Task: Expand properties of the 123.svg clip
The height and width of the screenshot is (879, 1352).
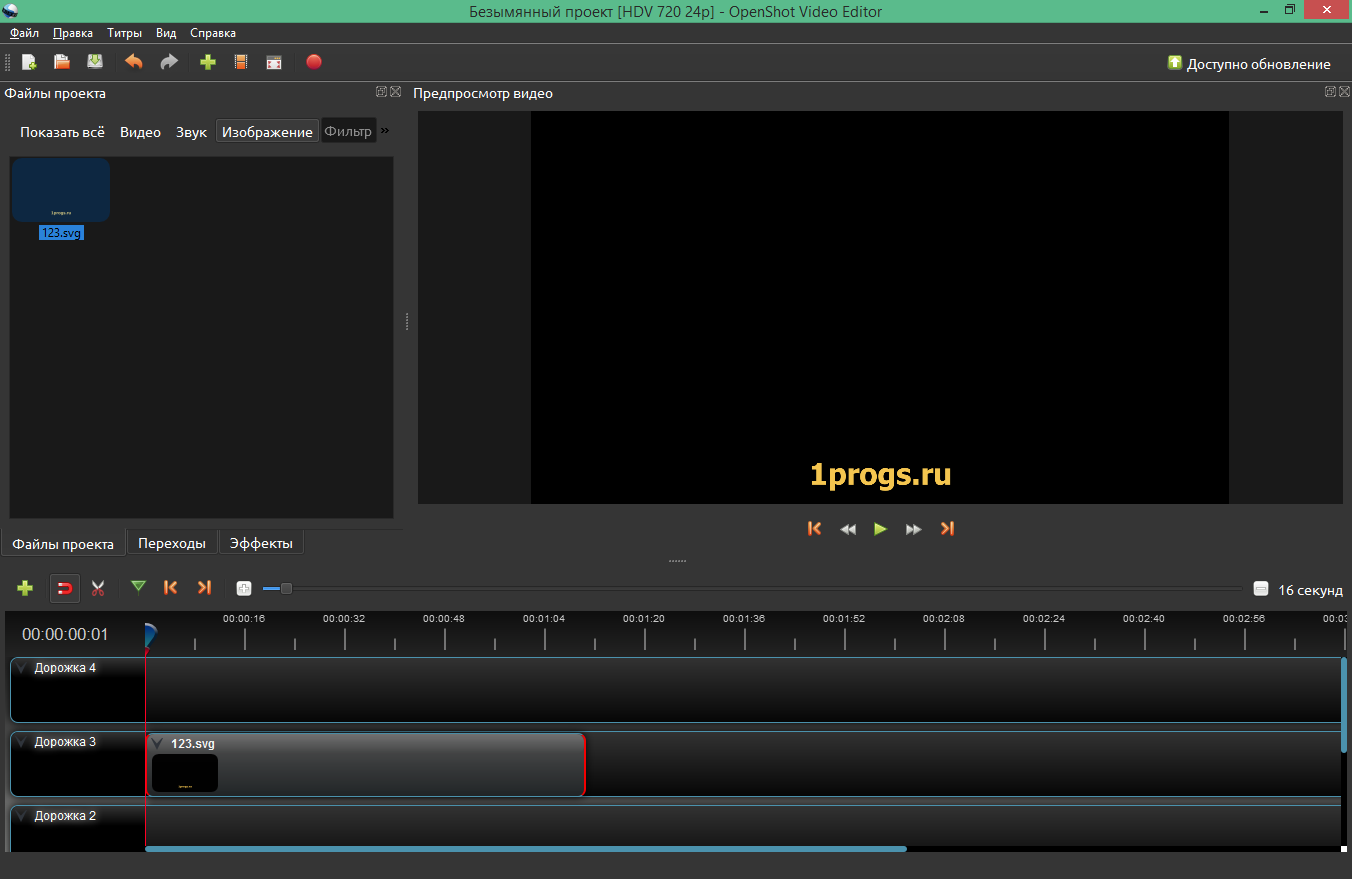Action: tap(157, 743)
